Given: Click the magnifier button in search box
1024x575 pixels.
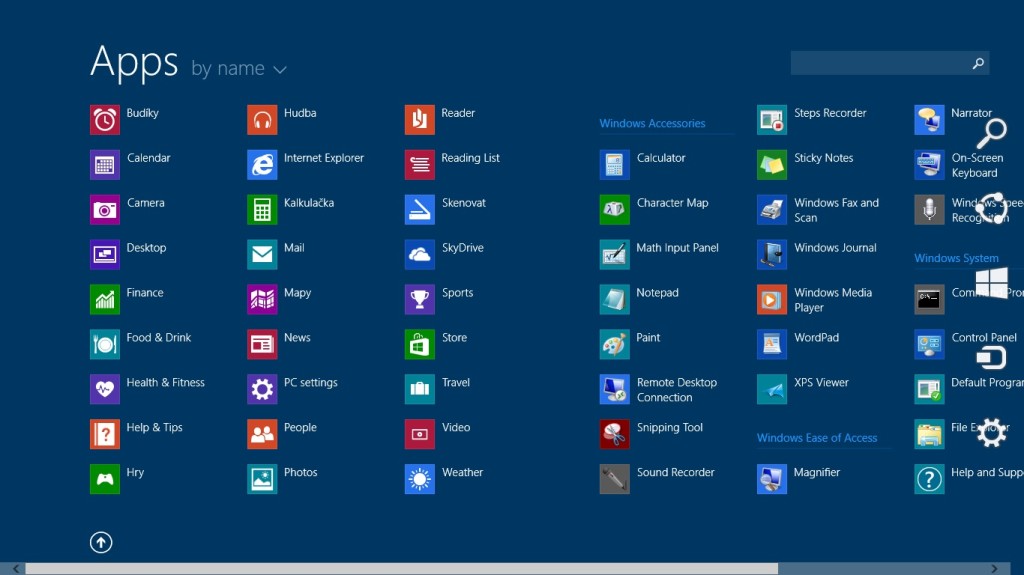Looking at the screenshot, I should (x=978, y=63).
